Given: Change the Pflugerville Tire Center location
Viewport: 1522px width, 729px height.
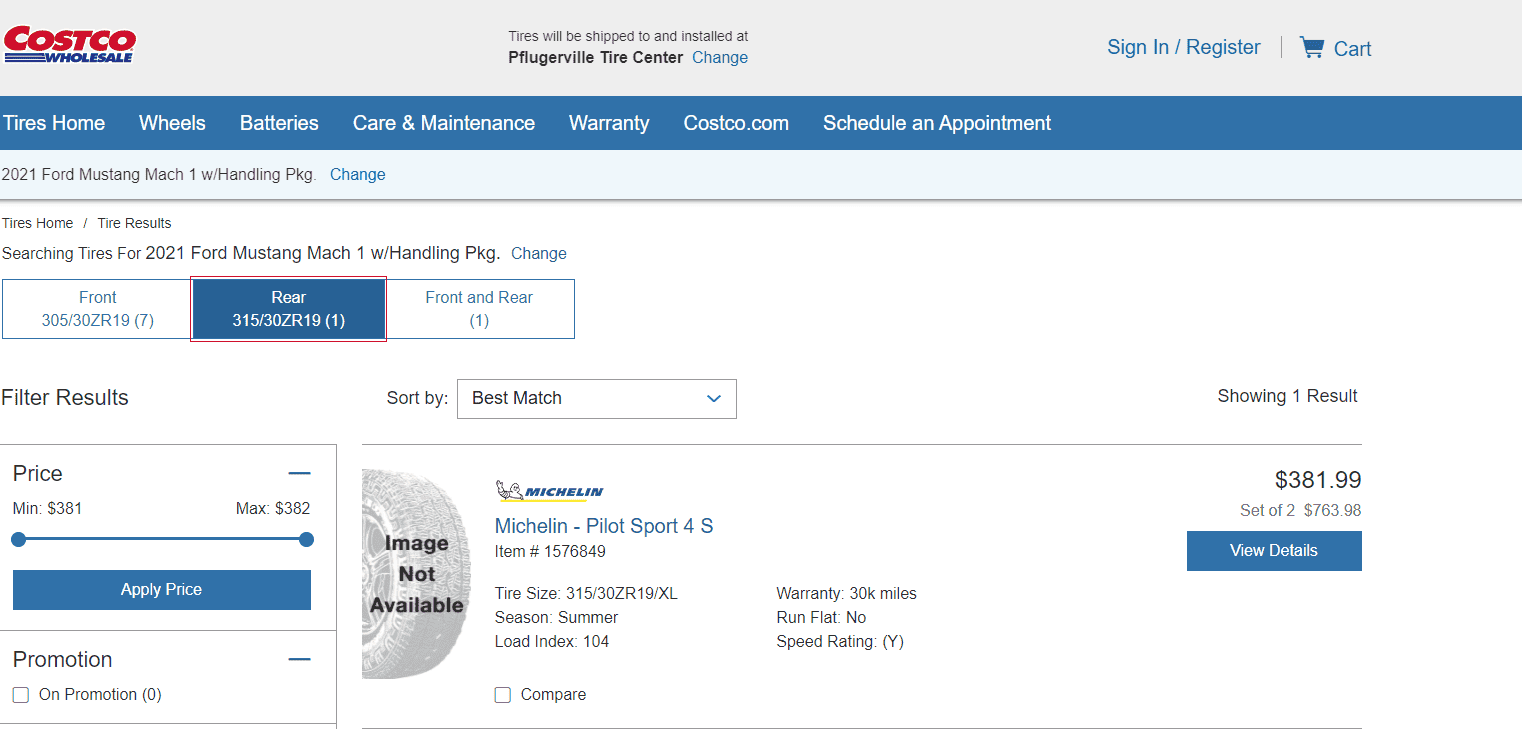Looking at the screenshot, I should [x=720, y=57].
